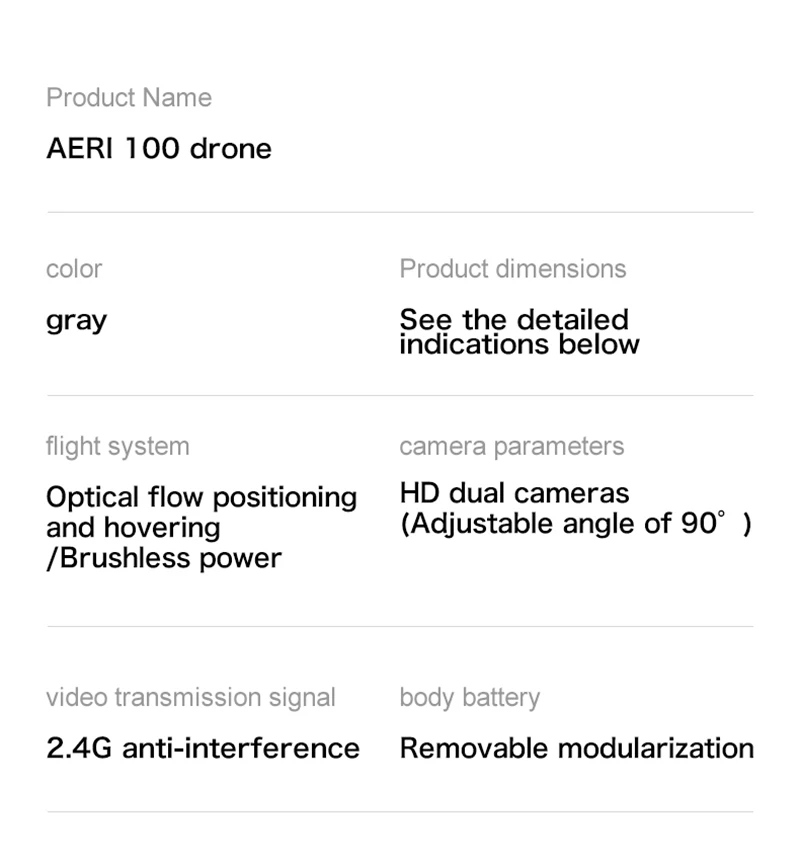Click Adjustable angle of 90° text

576,523
